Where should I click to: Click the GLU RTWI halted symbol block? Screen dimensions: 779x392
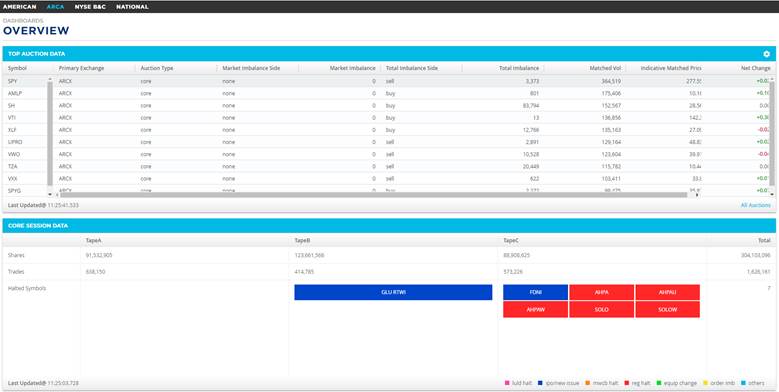(x=393, y=292)
